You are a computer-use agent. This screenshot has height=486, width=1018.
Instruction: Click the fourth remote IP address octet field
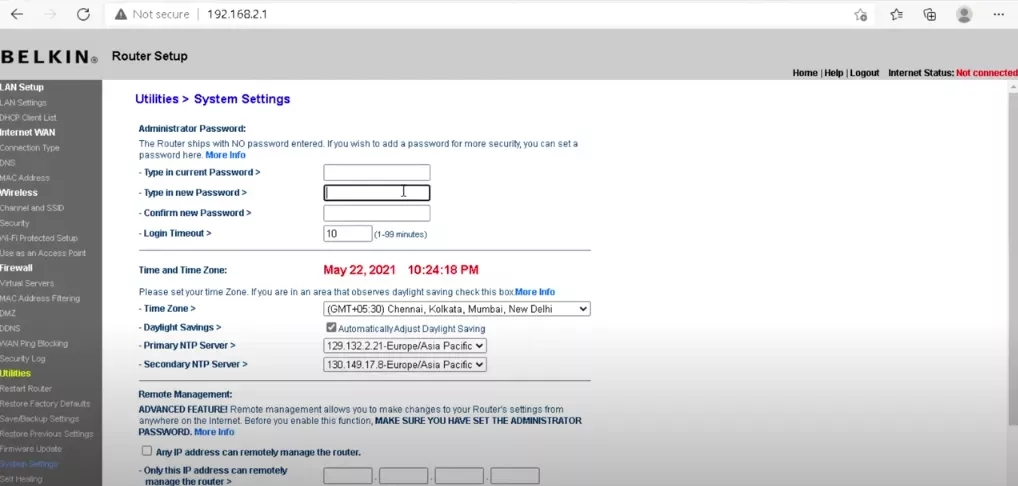(x=515, y=476)
